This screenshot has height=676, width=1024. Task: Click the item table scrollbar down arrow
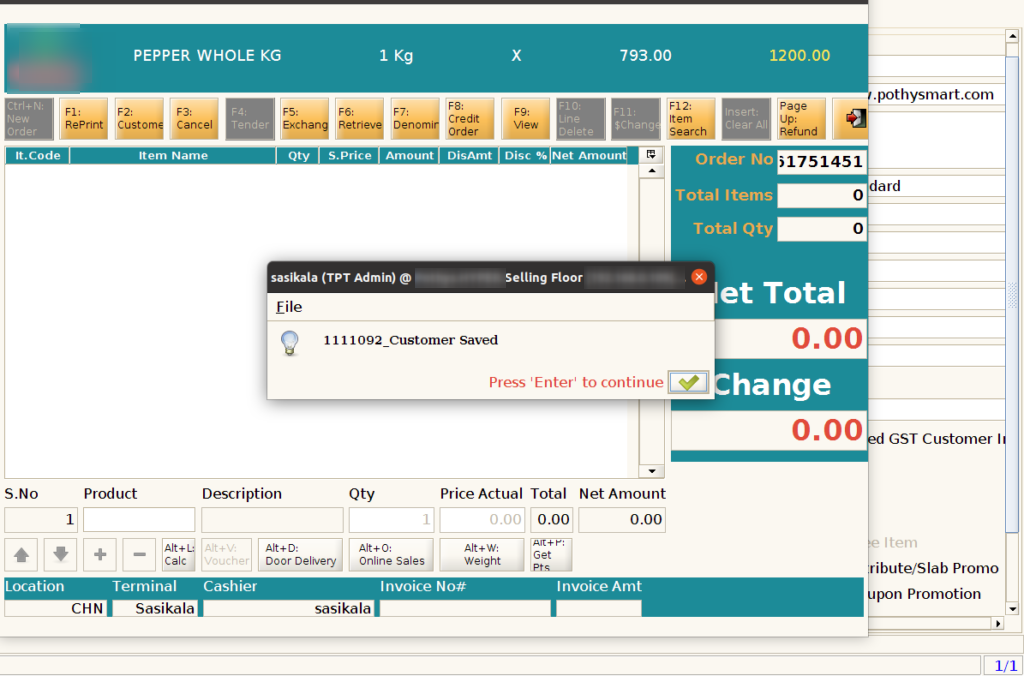(651, 471)
